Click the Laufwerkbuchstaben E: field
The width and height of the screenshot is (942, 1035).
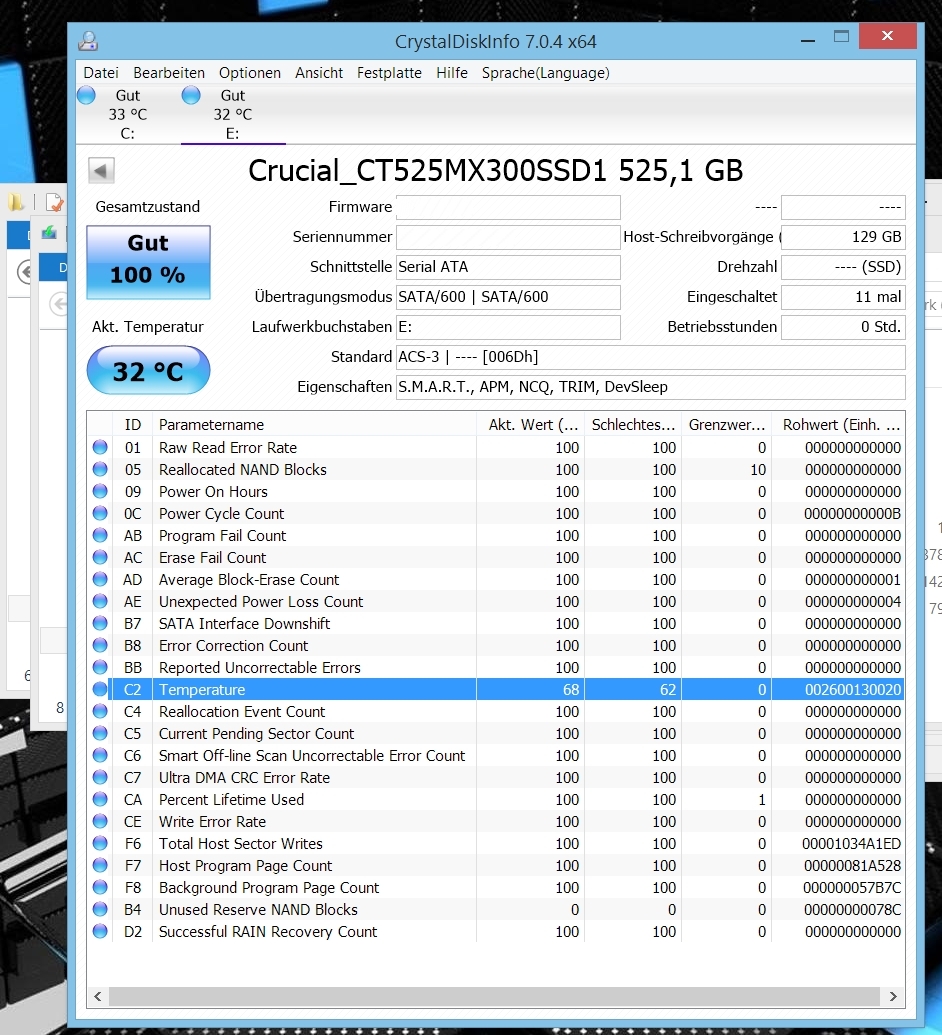tap(508, 327)
